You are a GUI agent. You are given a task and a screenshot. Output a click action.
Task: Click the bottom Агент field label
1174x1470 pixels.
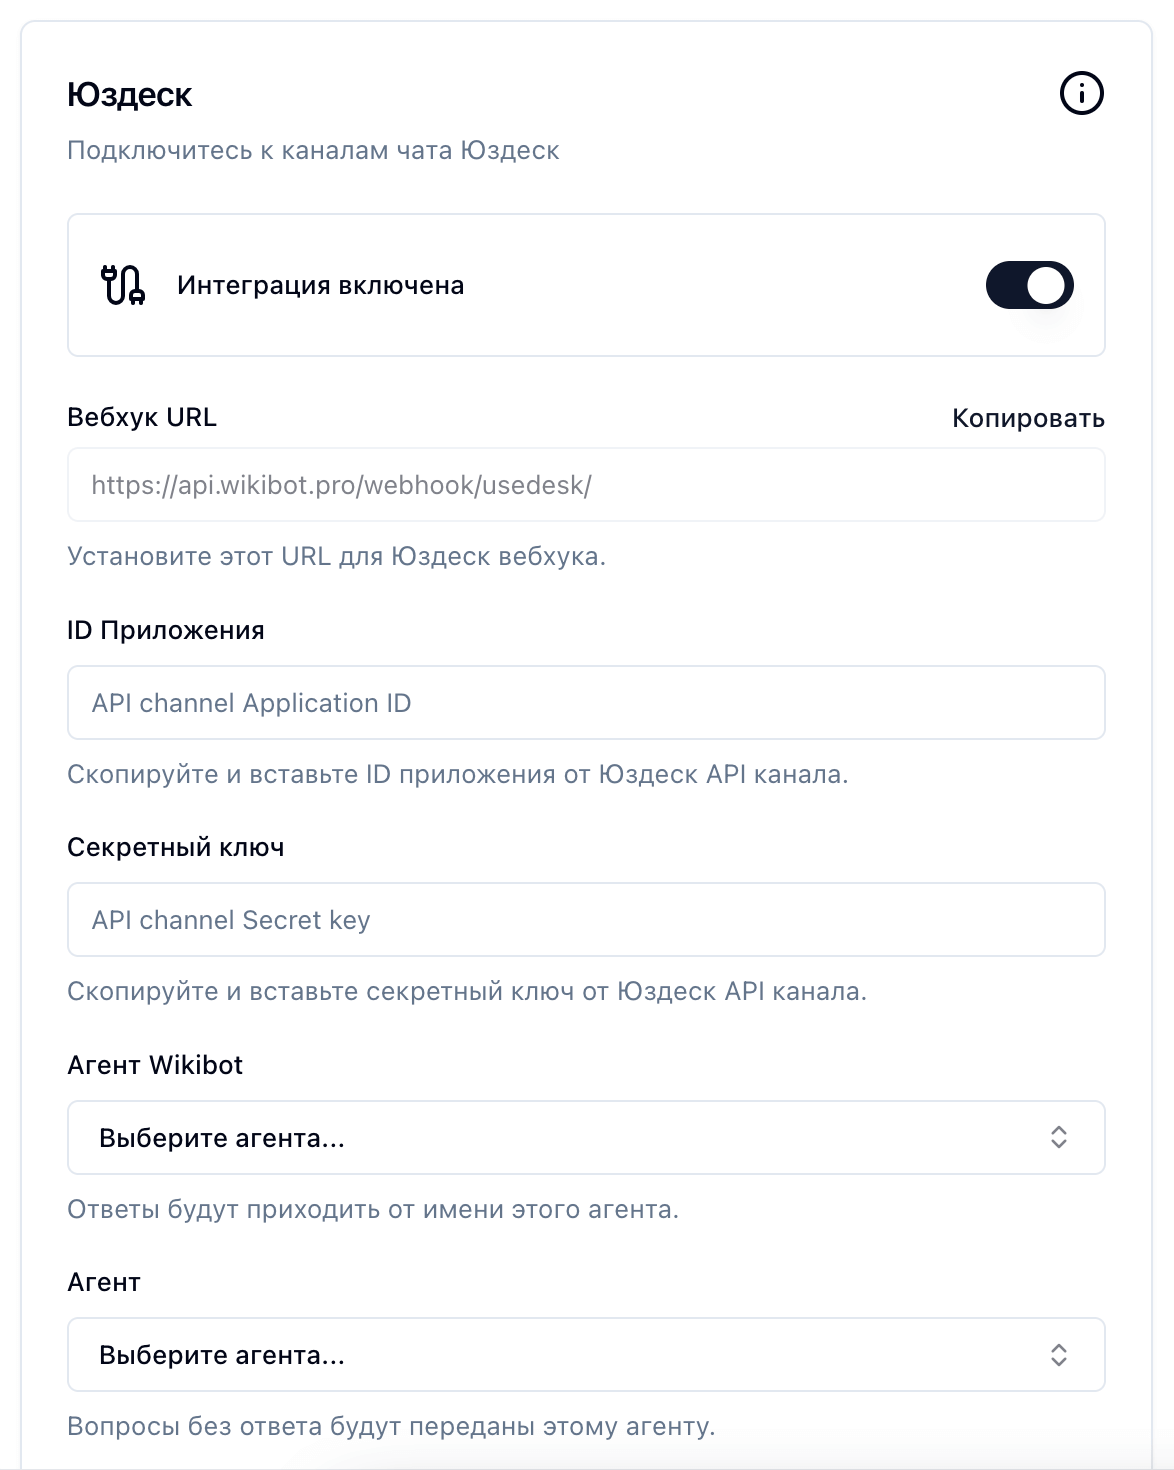tap(104, 1283)
